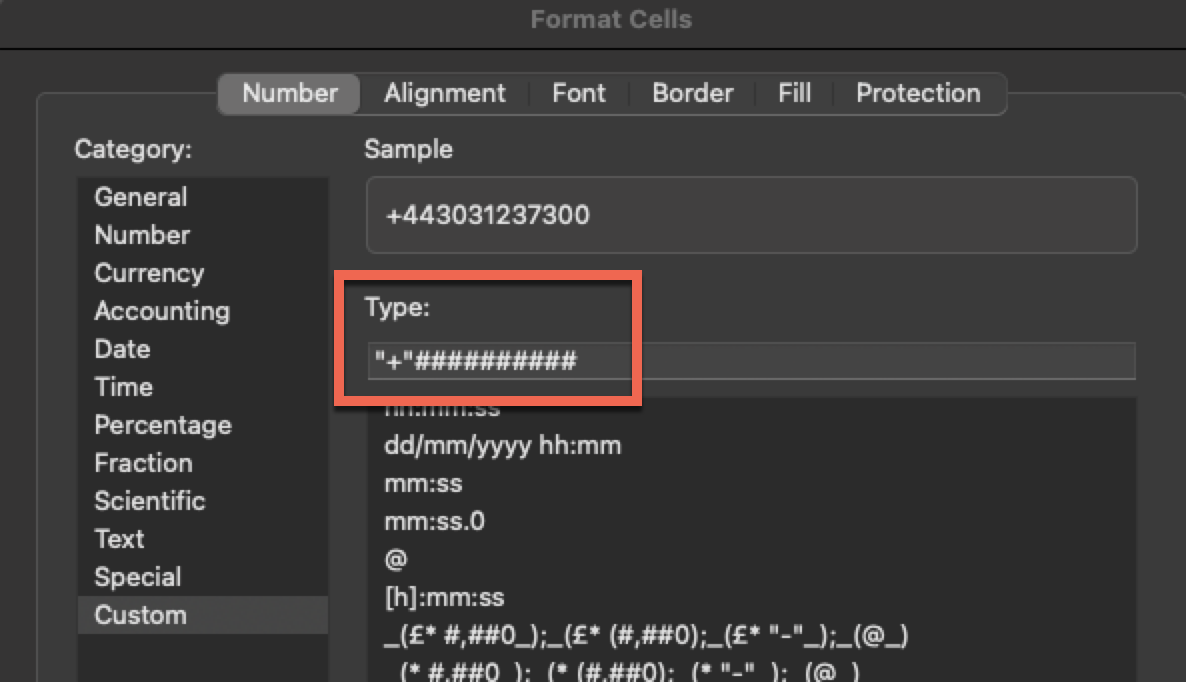Viewport: 1186px width, 682px height.
Task: Open the Font tab
Action: pyautogui.click(x=578, y=94)
